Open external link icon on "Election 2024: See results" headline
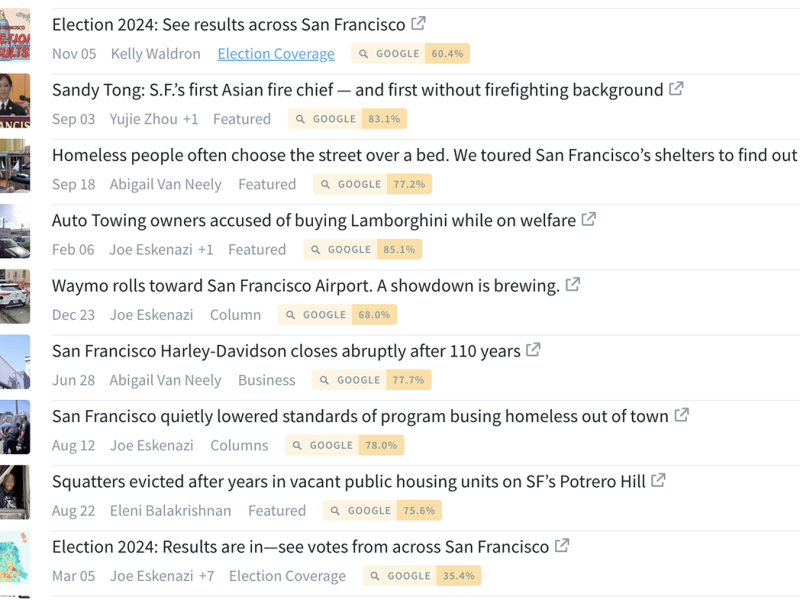The width and height of the screenshot is (800, 600). coord(418,23)
